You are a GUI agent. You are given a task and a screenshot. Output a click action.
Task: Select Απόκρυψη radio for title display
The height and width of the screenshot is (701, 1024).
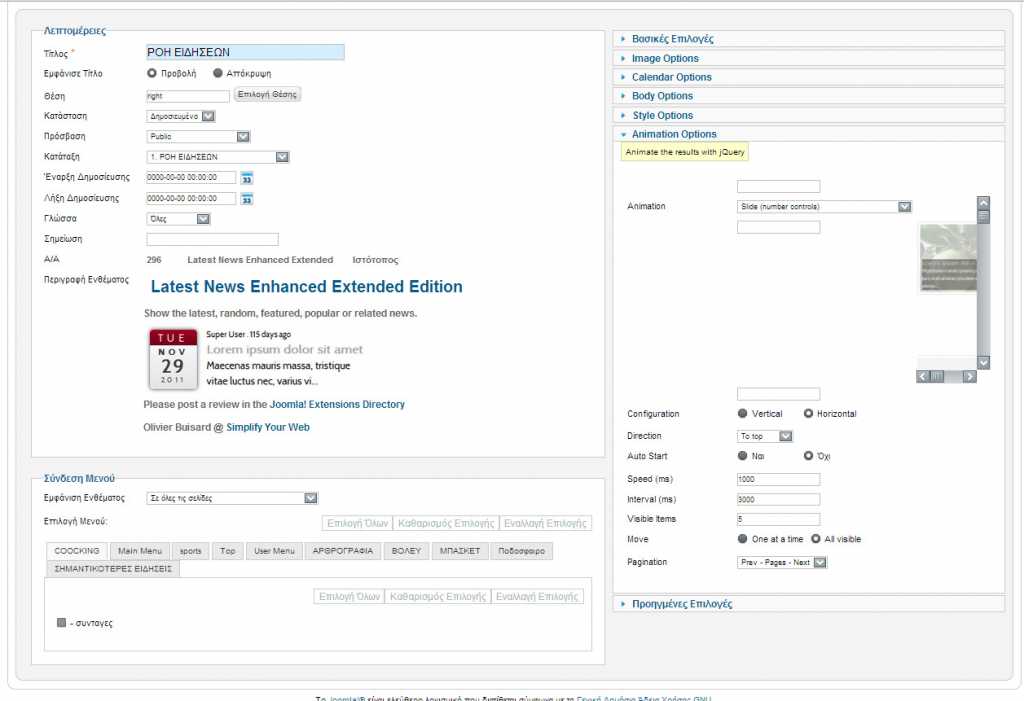coord(218,73)
